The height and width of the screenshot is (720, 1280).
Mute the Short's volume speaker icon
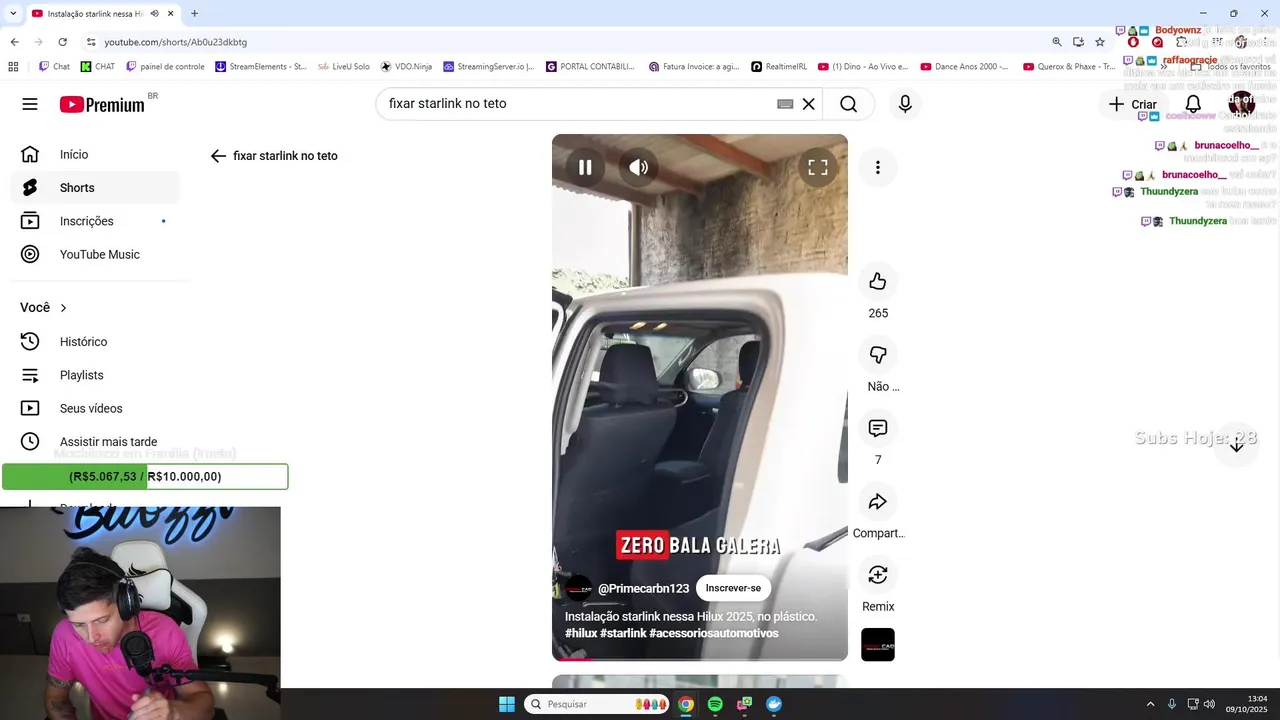click(639, 167)
